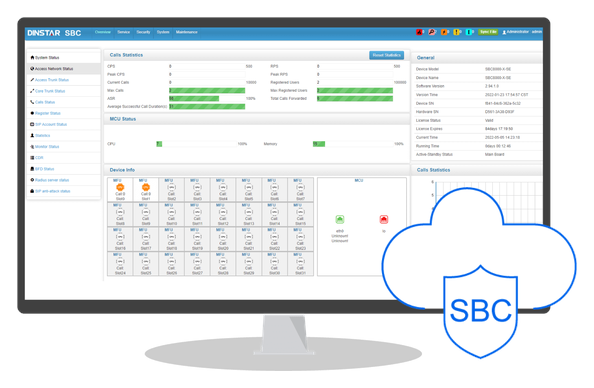The width and height of the screenshot is (594, 388).
Task: Click the MCU Status panel heading
Action: [x=123, y=119]
